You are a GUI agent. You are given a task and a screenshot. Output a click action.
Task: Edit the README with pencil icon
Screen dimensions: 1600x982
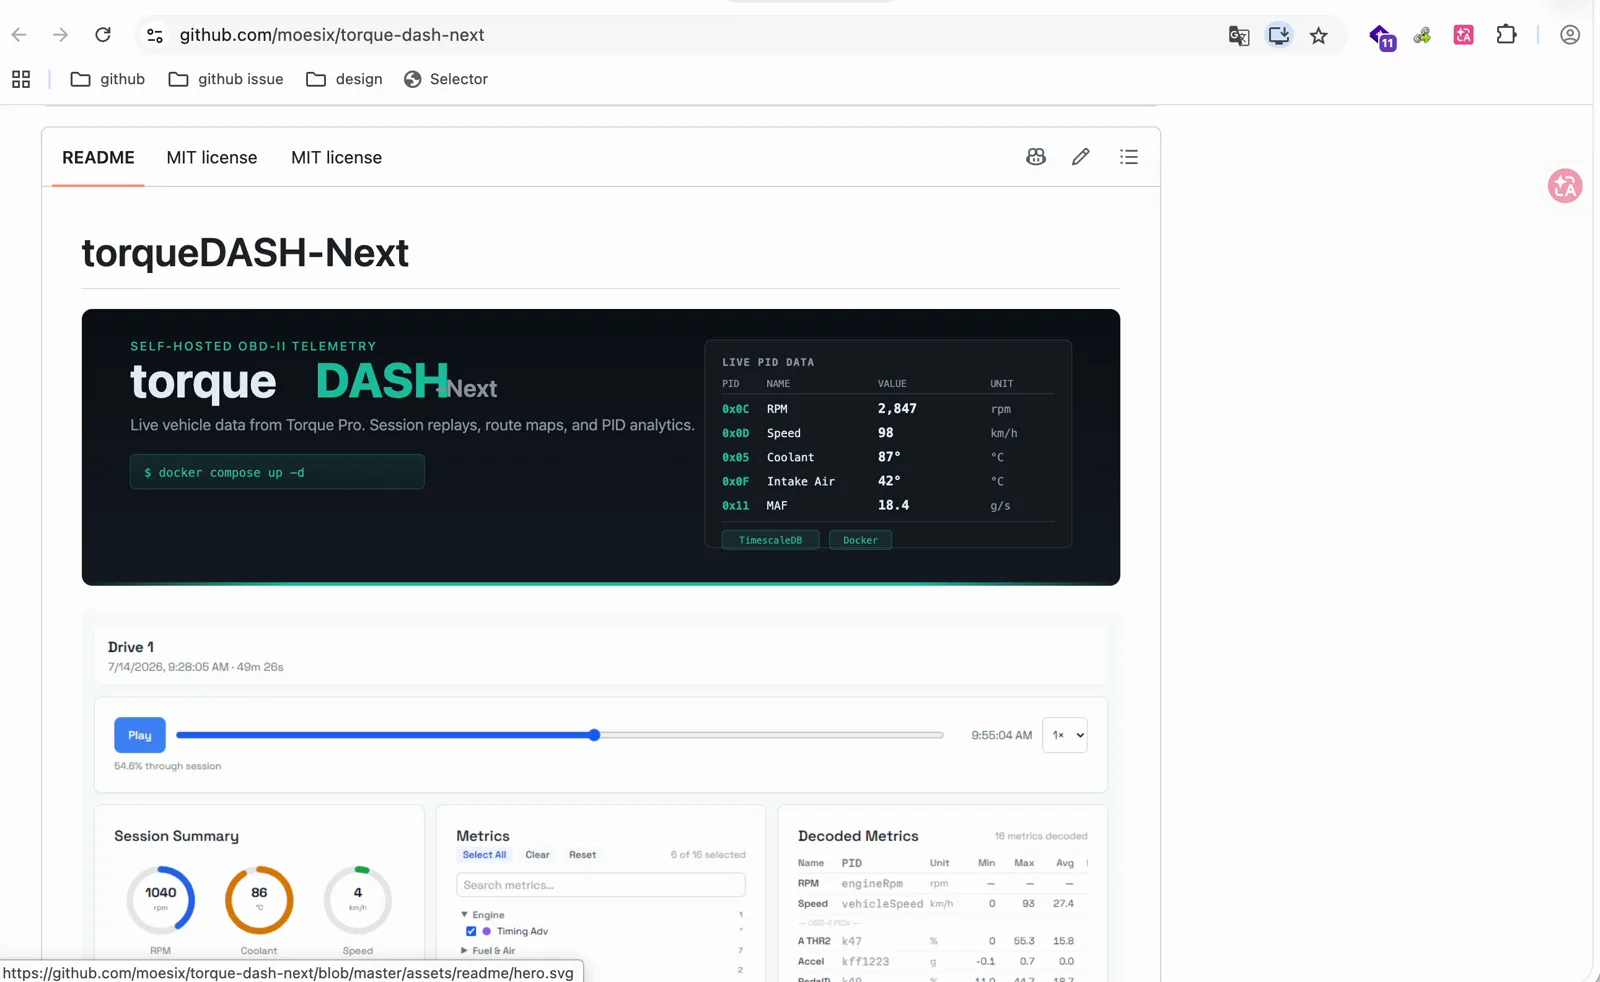pyautogui.click(x=1081, y=157)
